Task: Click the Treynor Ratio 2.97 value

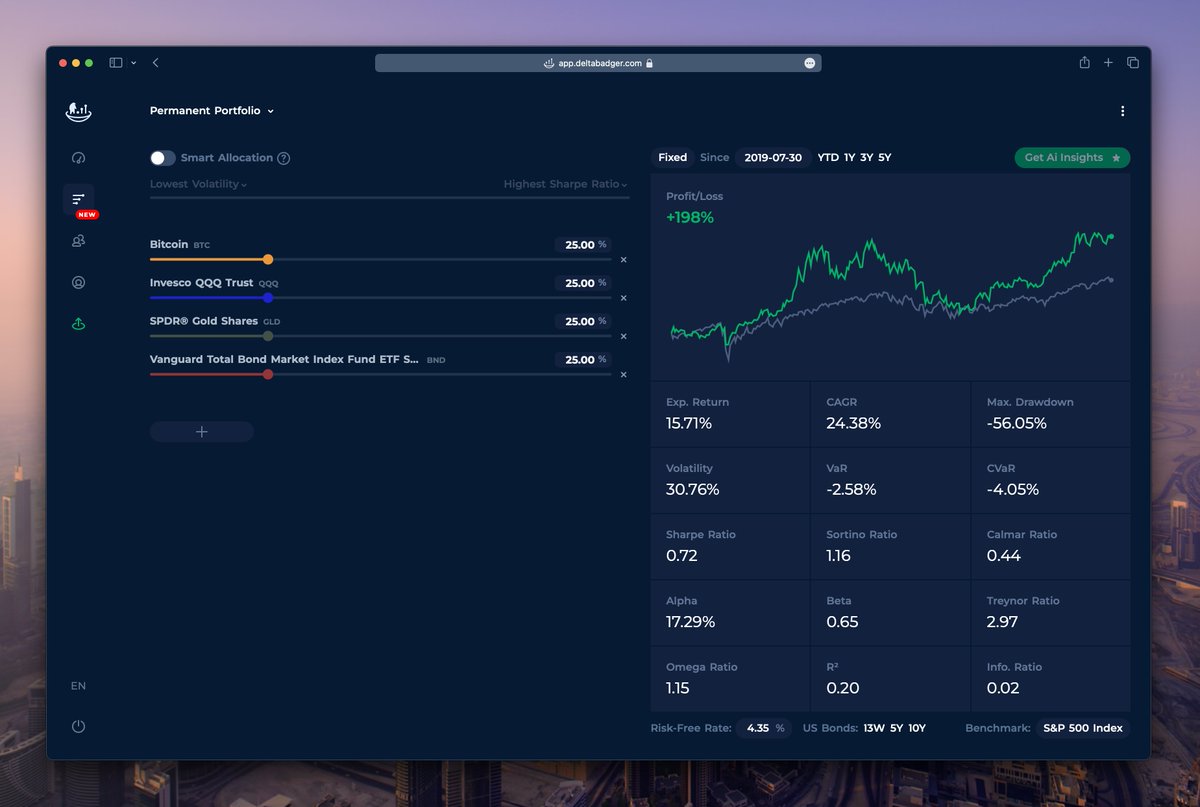Action: tap(1002, 622)
